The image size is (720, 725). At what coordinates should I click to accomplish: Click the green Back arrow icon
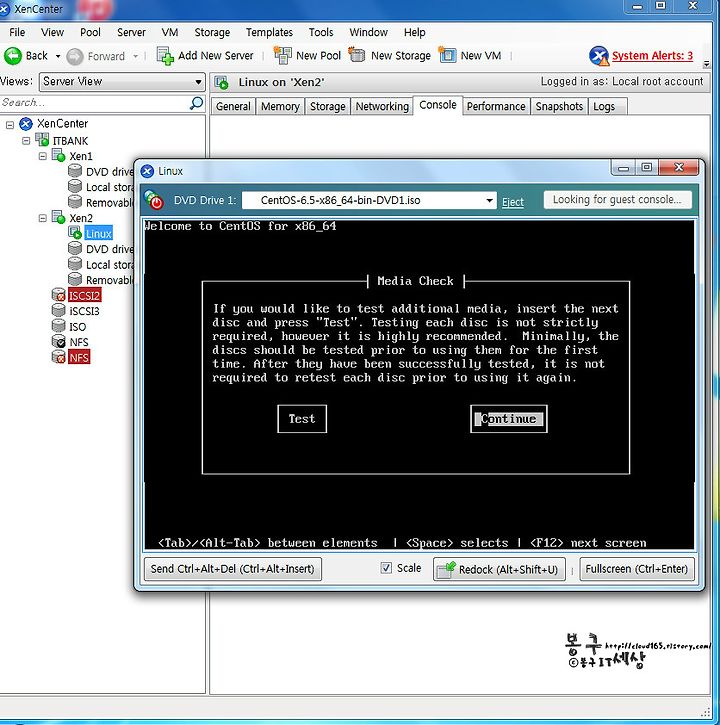pos(12,56)
